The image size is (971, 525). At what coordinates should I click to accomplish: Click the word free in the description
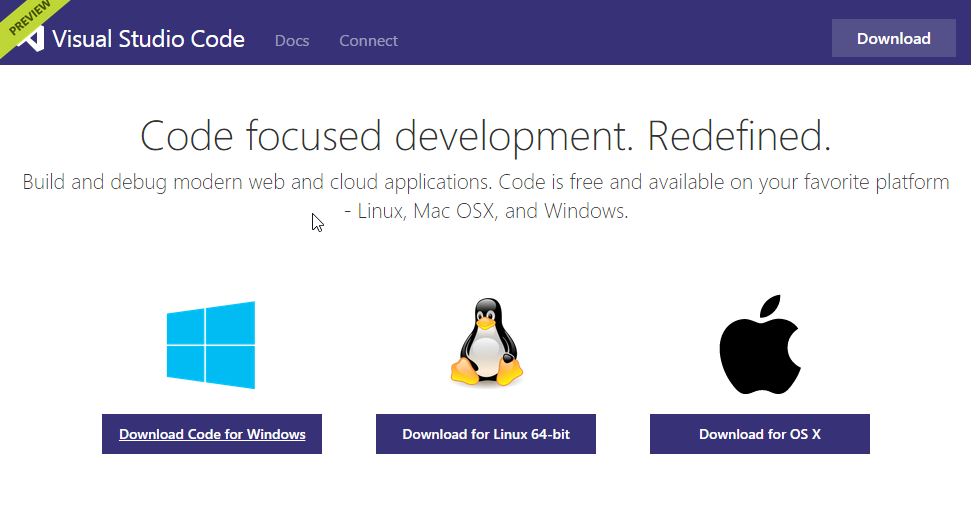tap(586, 182)
